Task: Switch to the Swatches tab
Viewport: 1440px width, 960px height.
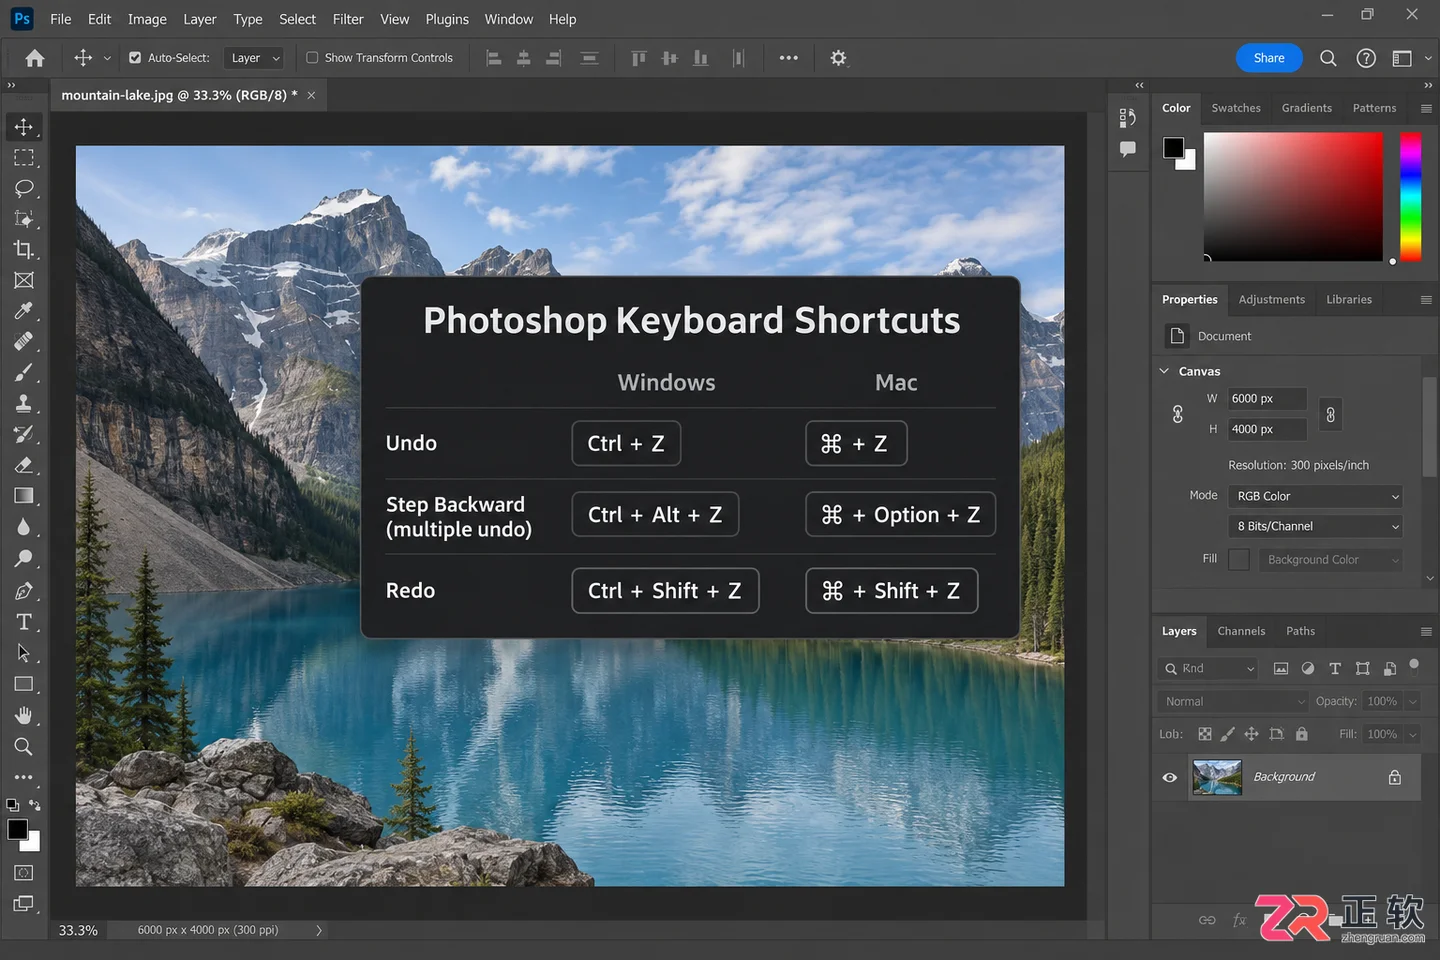Action: 1236,108
